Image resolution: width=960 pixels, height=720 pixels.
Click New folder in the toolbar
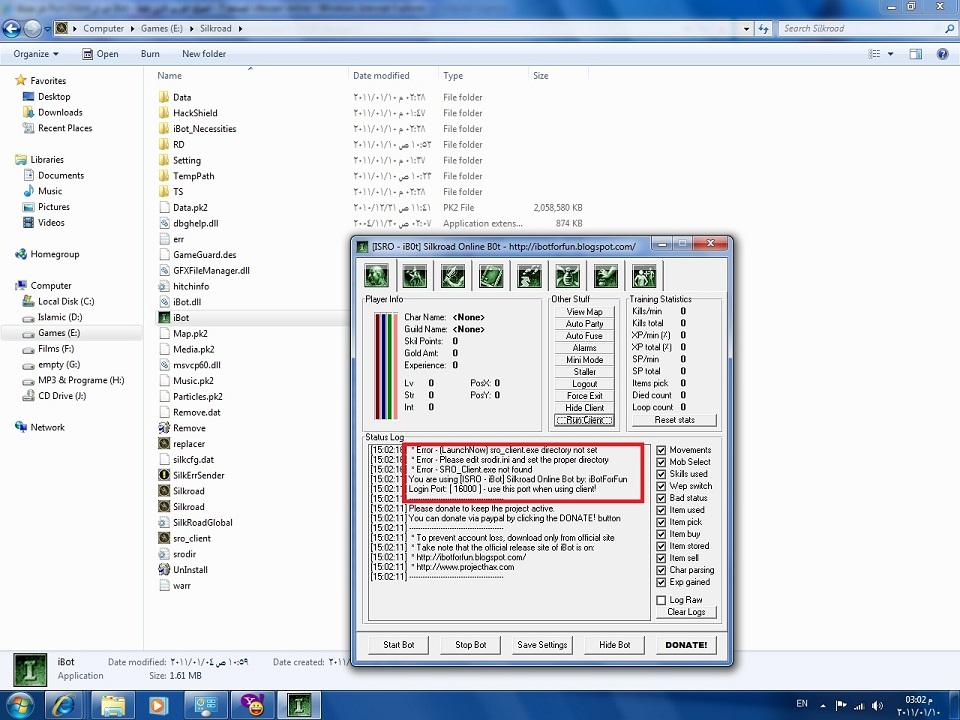(x=204, y=54)
